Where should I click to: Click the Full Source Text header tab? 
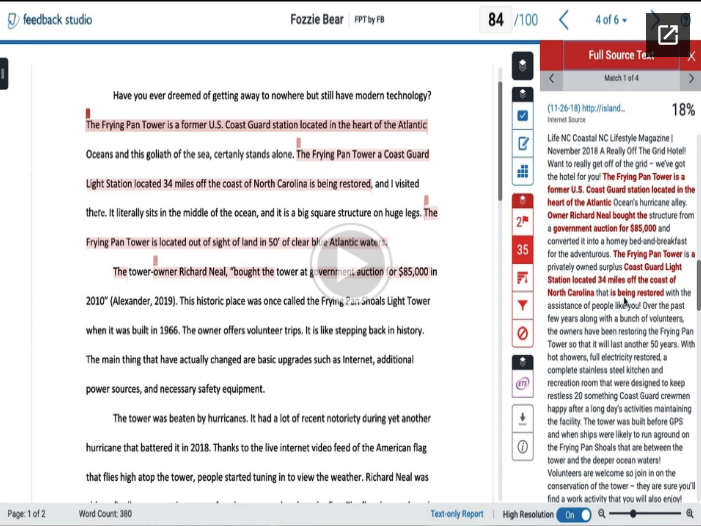(x=621, y=55)
